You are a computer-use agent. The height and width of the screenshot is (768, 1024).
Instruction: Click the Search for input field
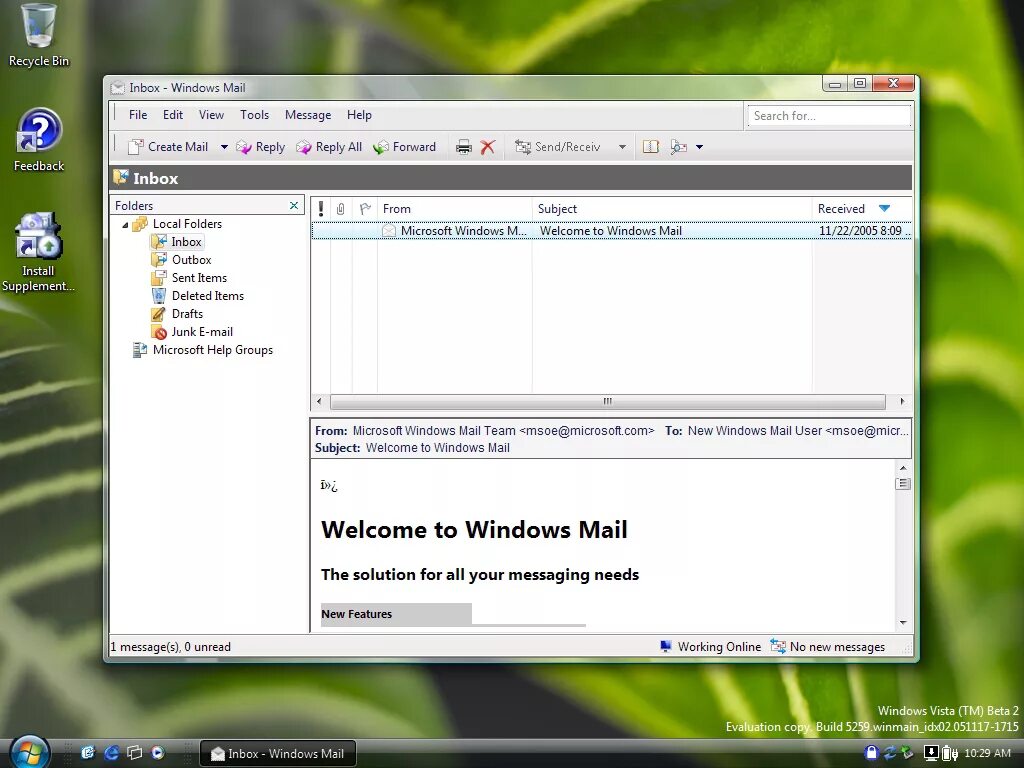click(x=828, y=115)
